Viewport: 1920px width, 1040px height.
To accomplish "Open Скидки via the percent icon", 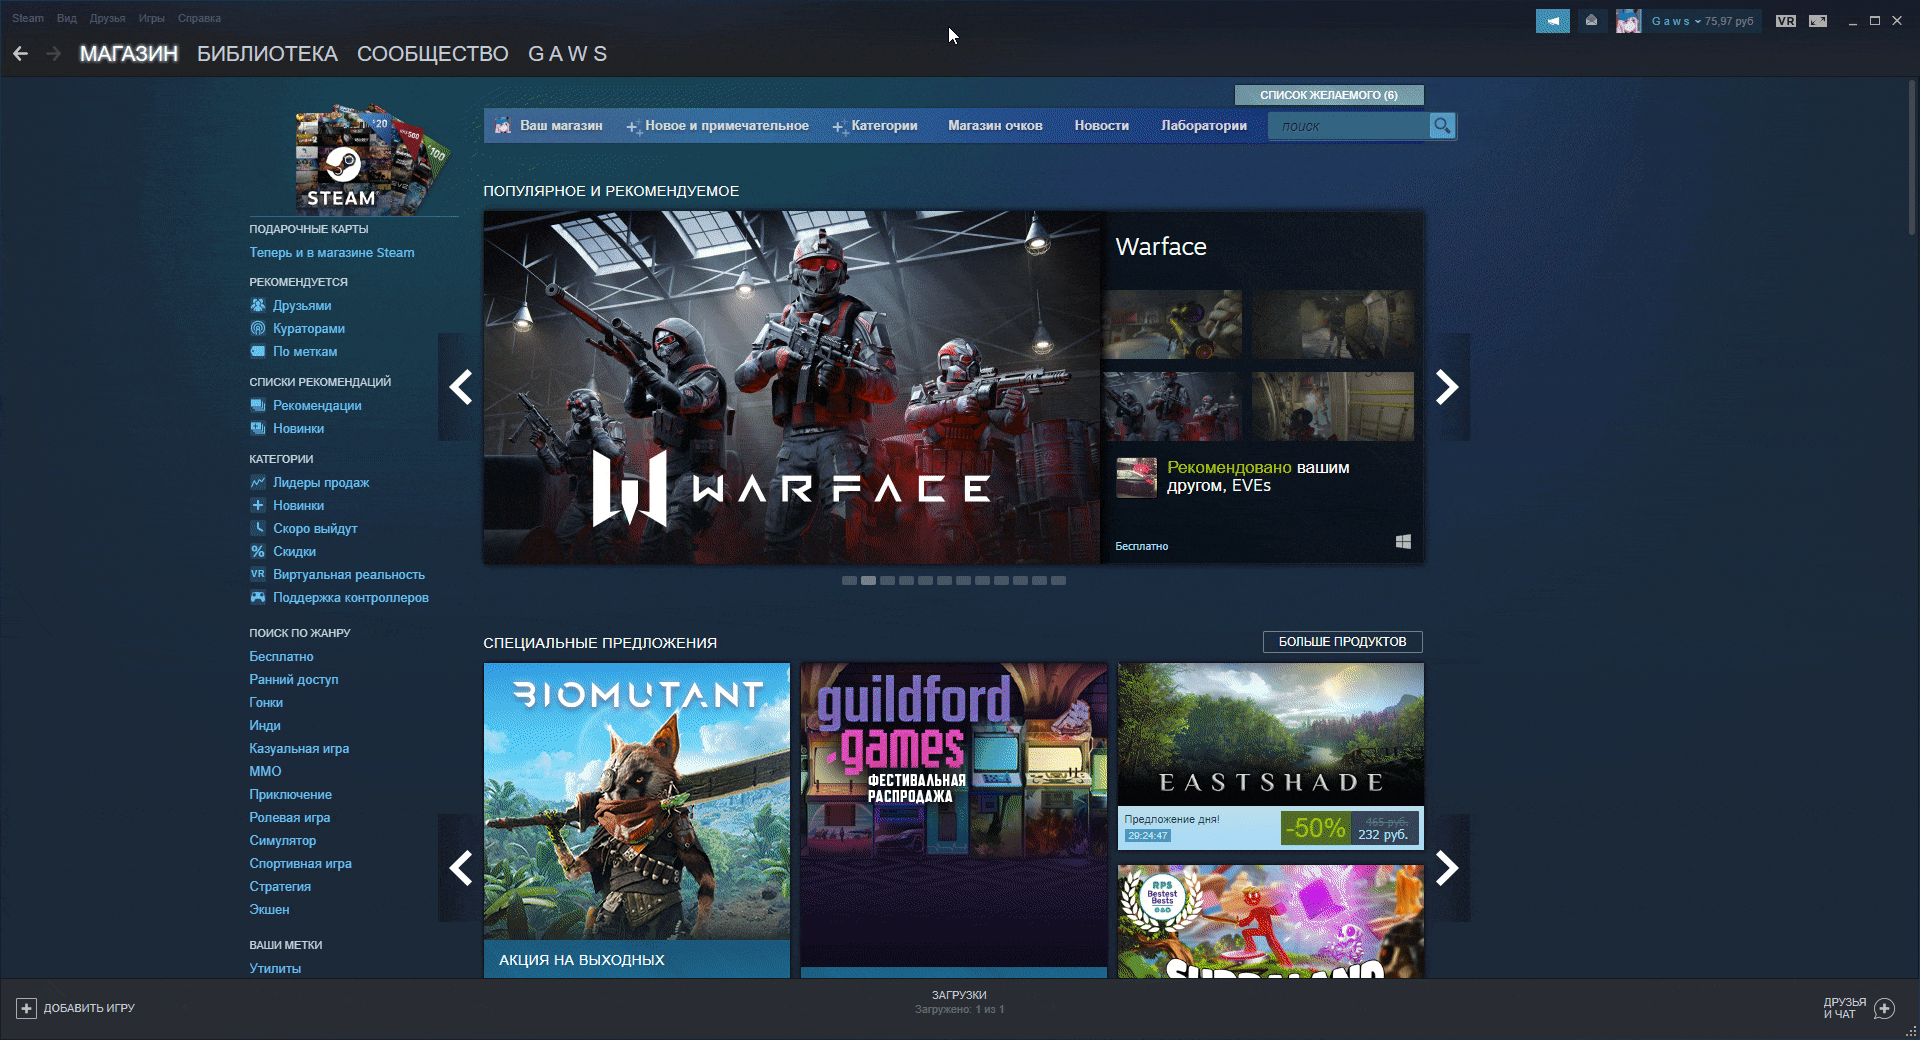I will click(x=258, y=551).
